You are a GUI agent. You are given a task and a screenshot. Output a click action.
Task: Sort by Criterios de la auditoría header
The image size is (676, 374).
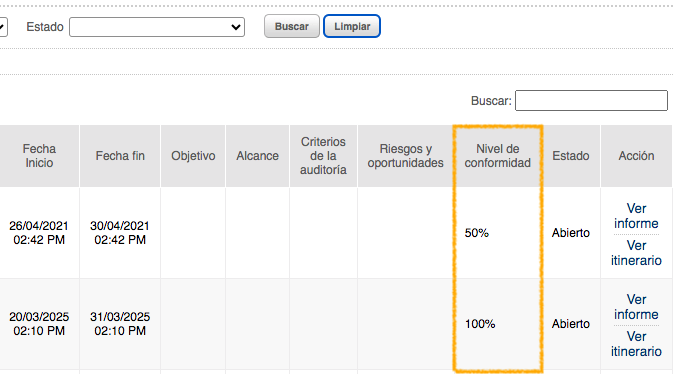tap(323, 156)
